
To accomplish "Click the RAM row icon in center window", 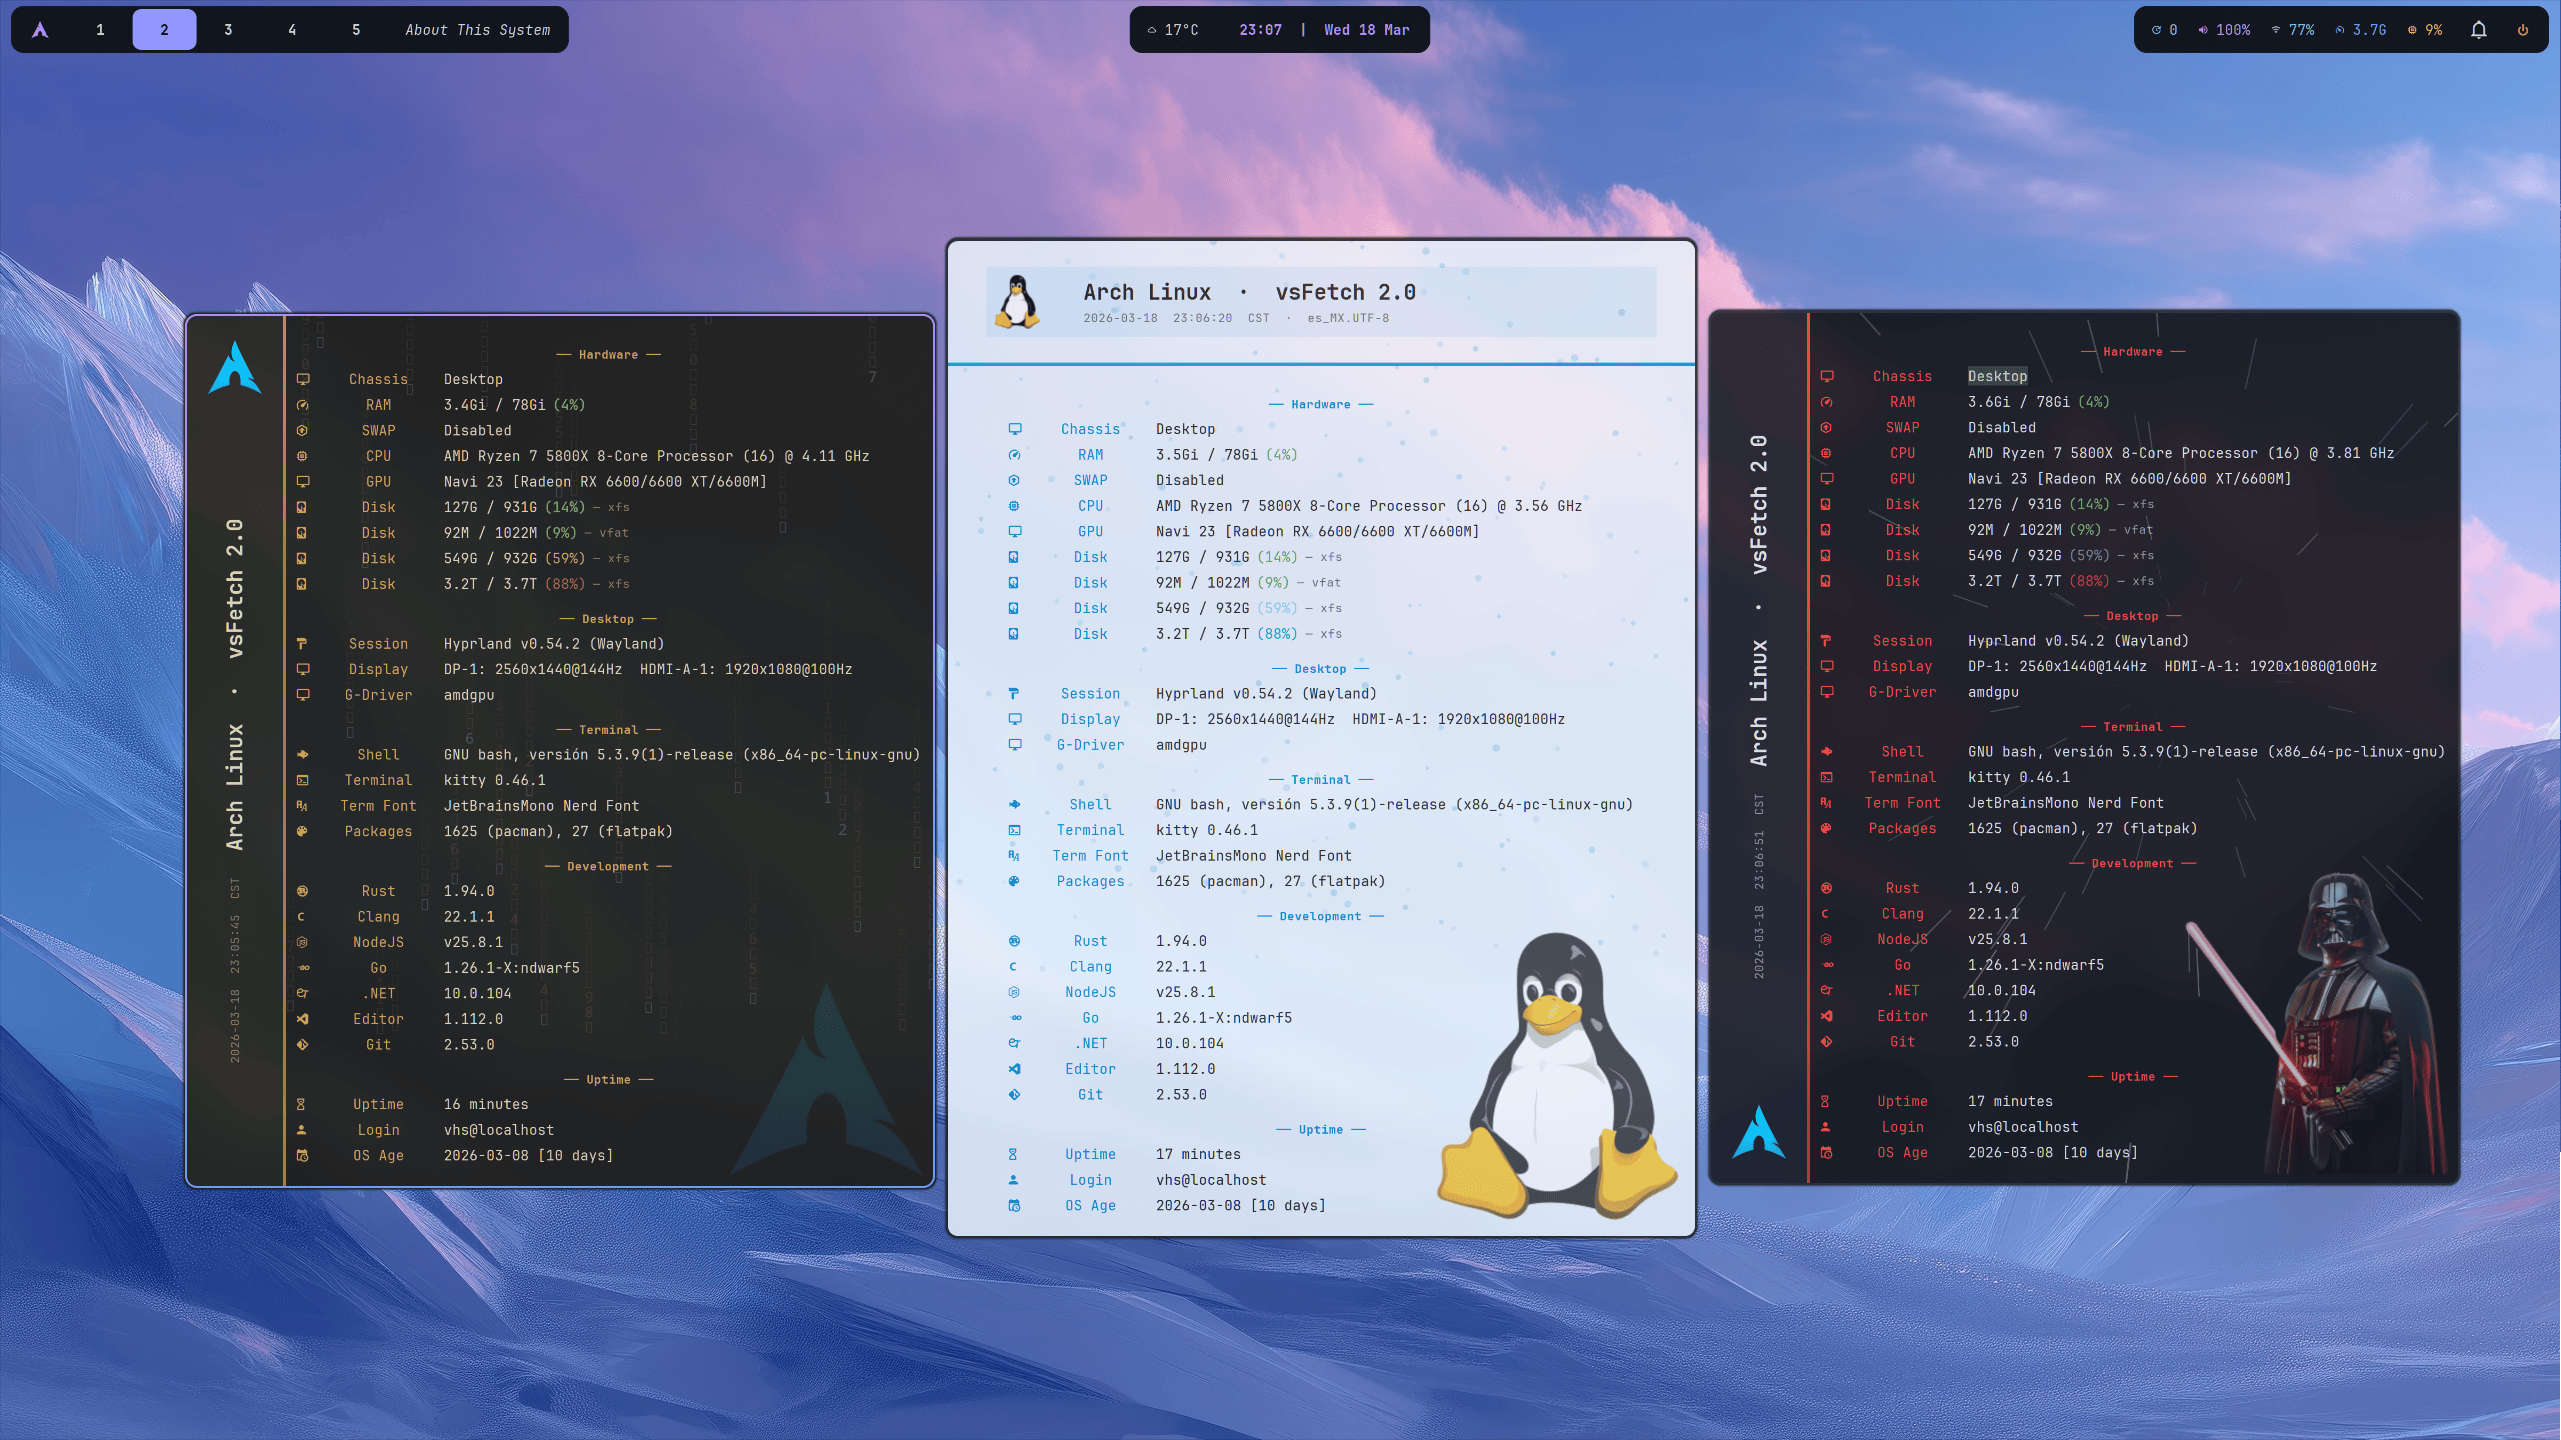I will tap(1014, 455).
